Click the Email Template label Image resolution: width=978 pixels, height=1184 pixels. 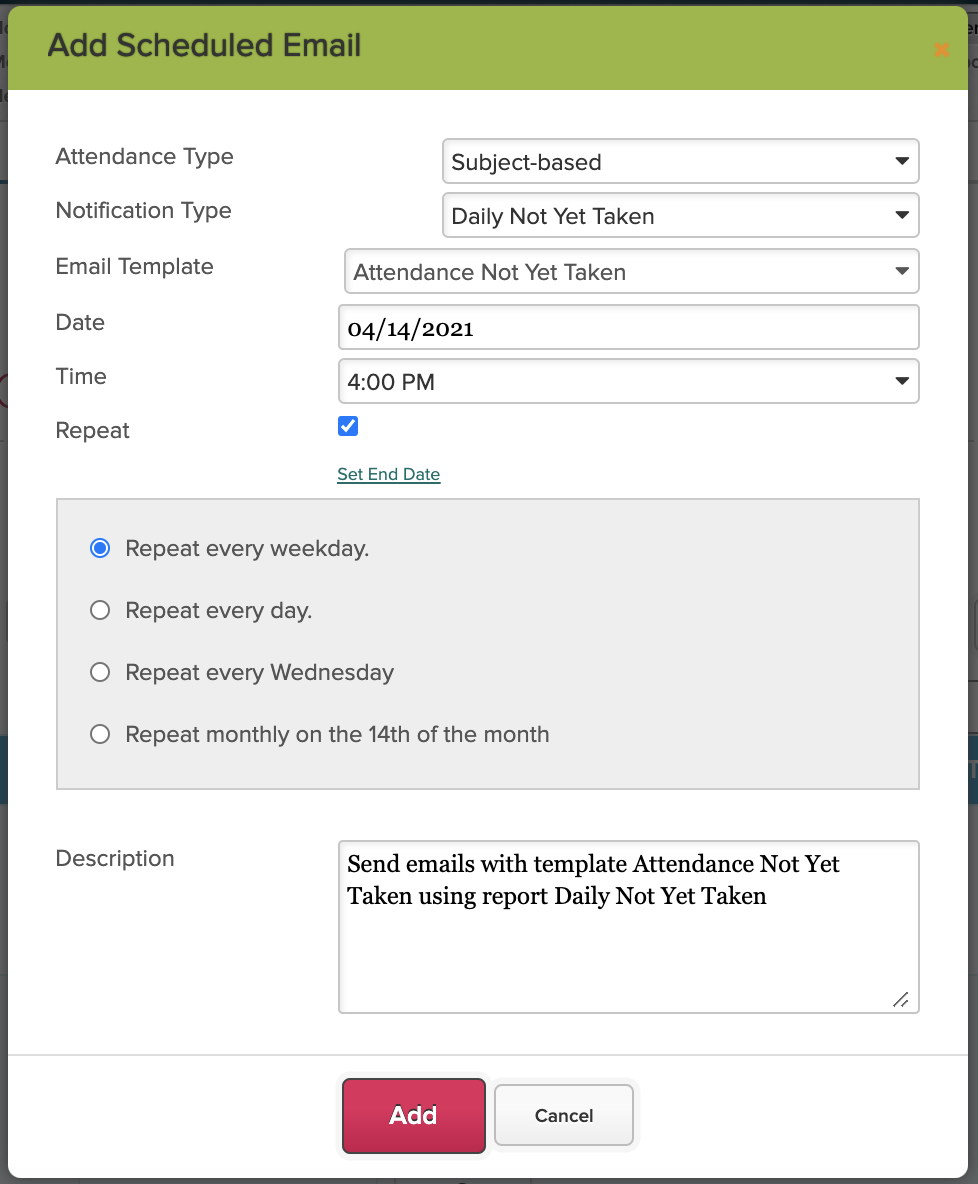pyautogui.click(x=134, y=267)
